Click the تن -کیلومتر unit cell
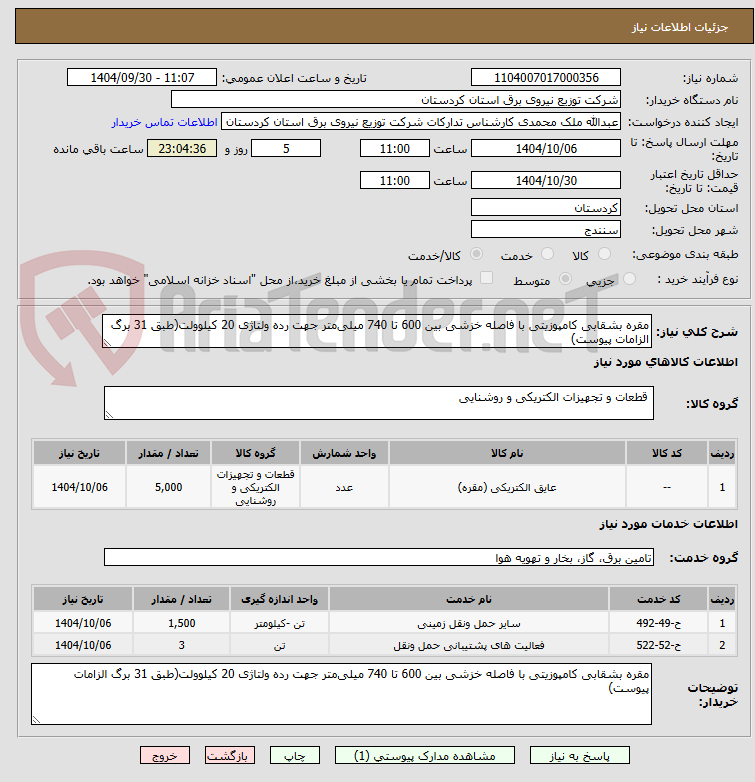This screenshot has width=755, height=782. (279, 623)
